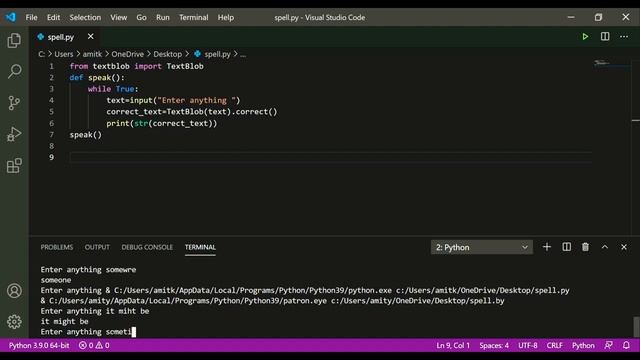The image size is (640, 360).
Task: Open the Search view in activity bar
Action: (14, 71)
